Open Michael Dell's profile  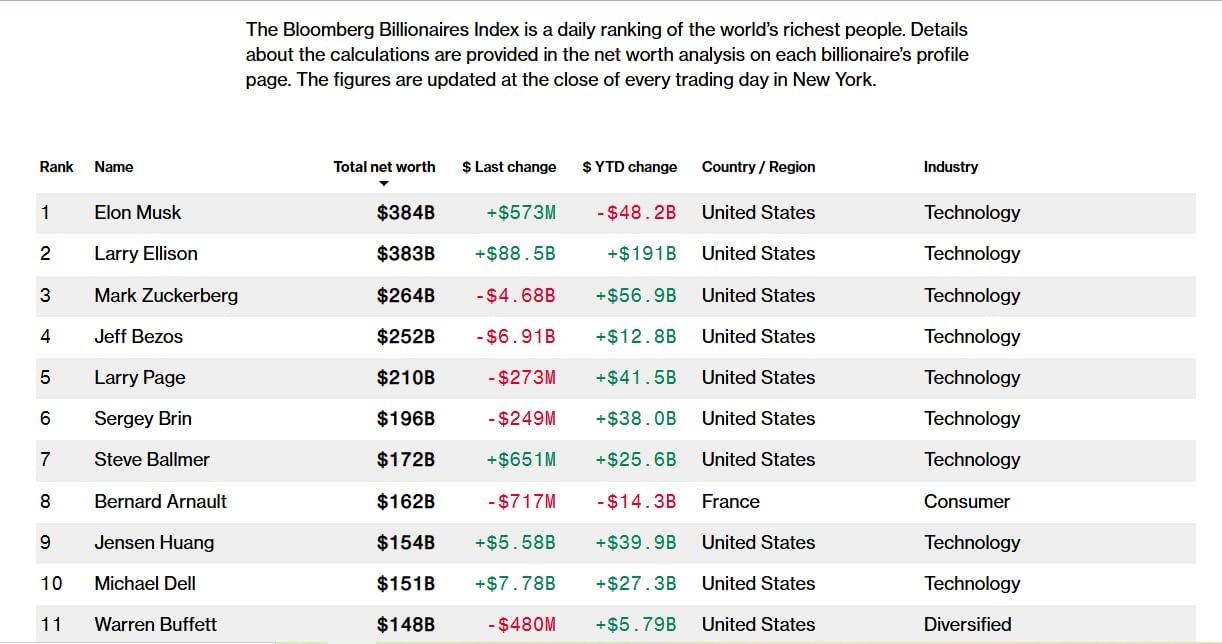point(145,584)
